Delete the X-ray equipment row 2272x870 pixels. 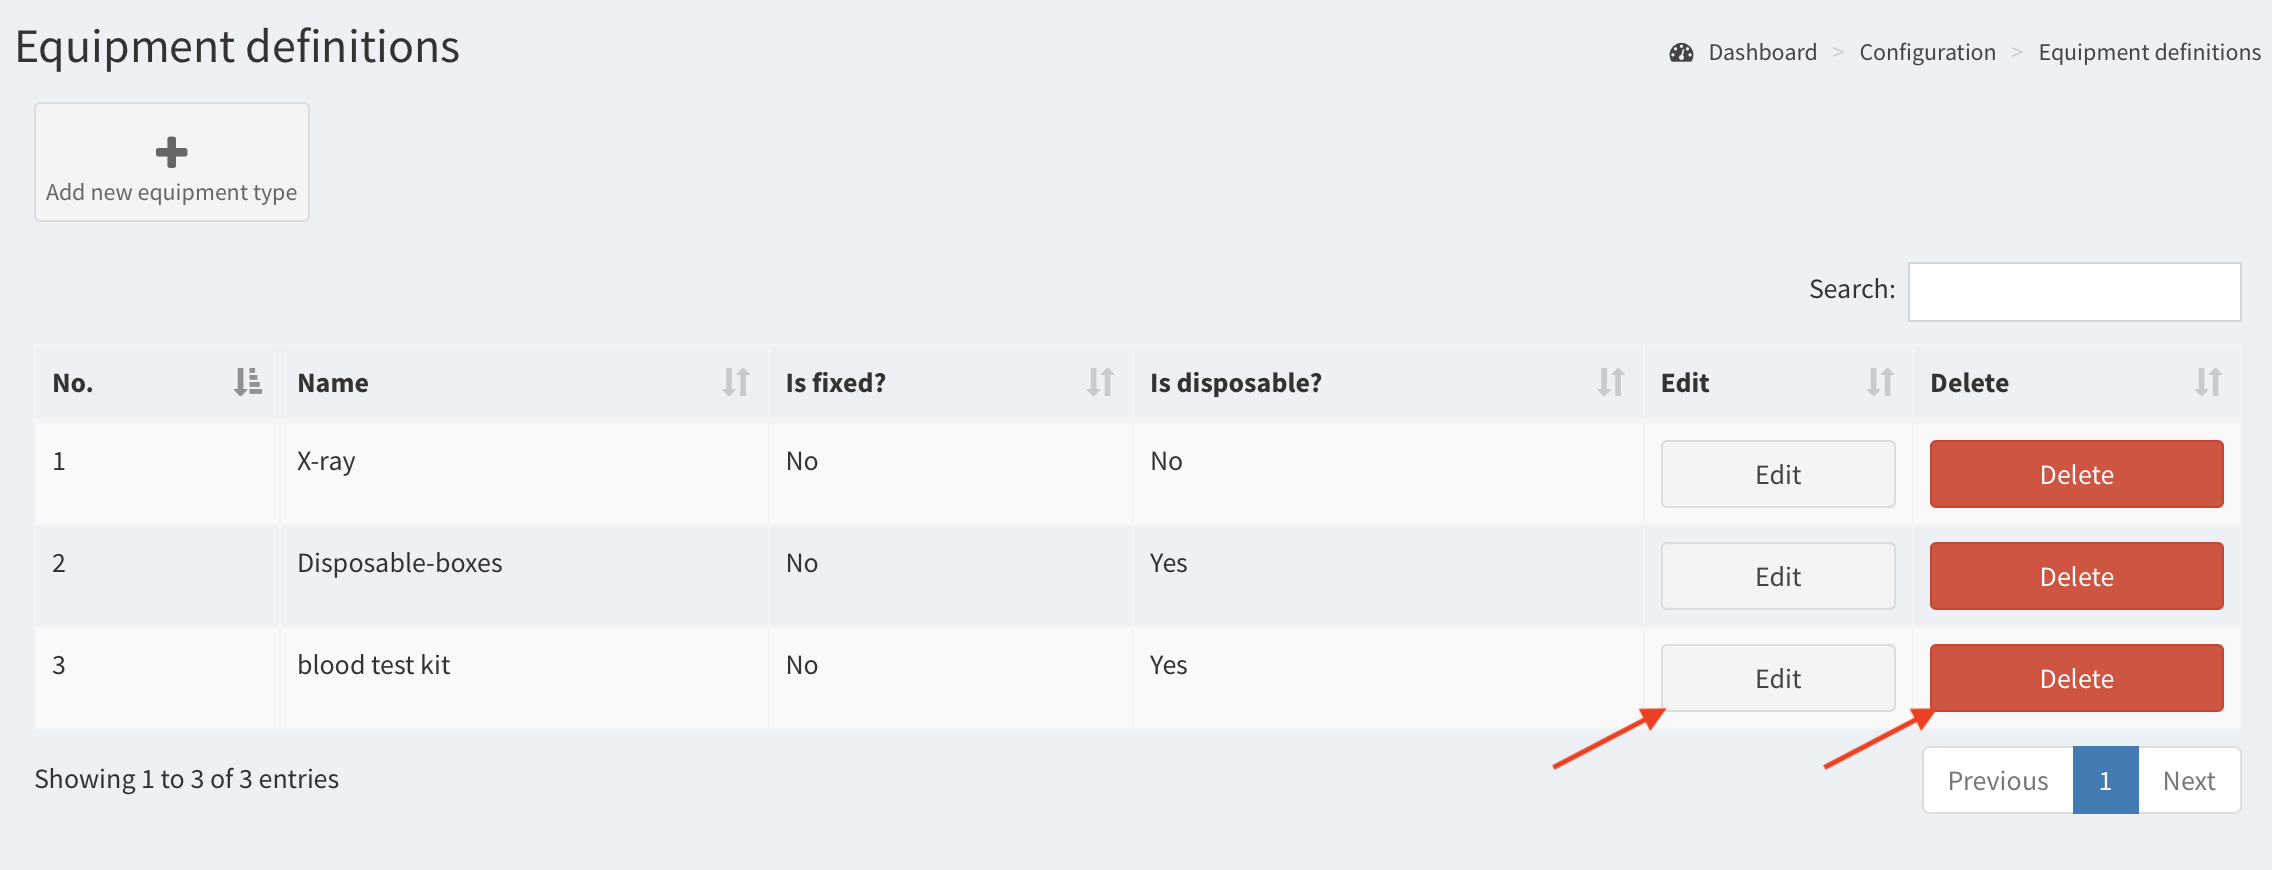click(2076, 475)
